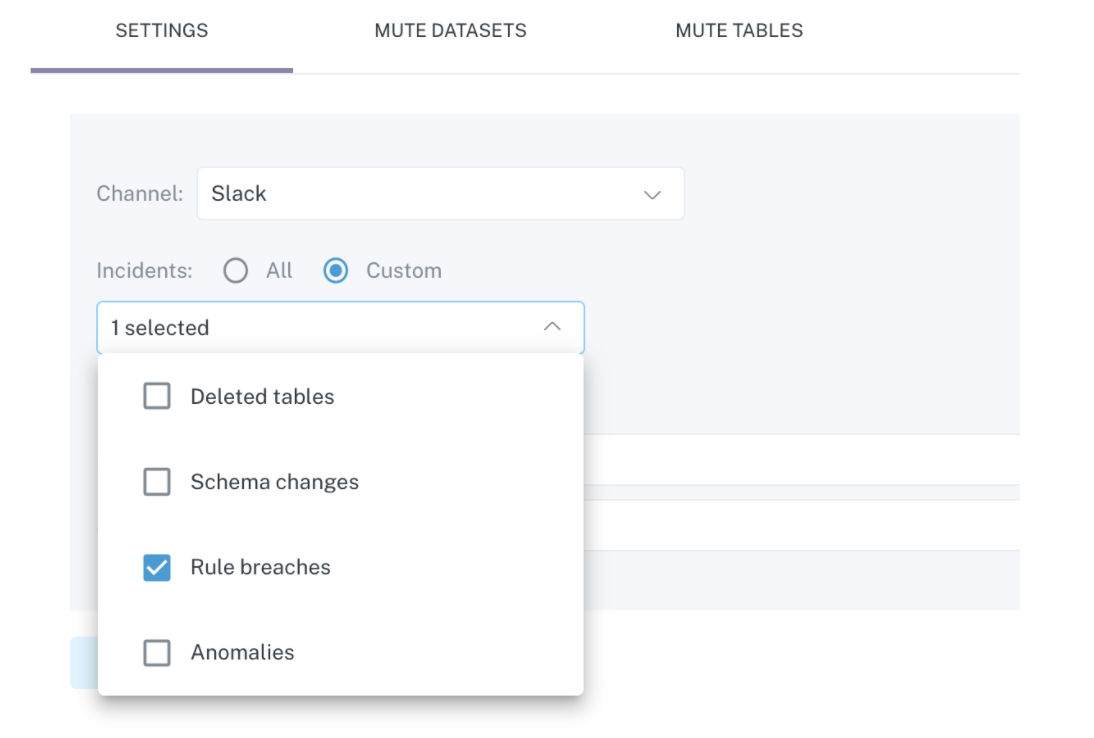
Task: Collapse the incidents dropdown using its up chevron
Action: (552, 327)
